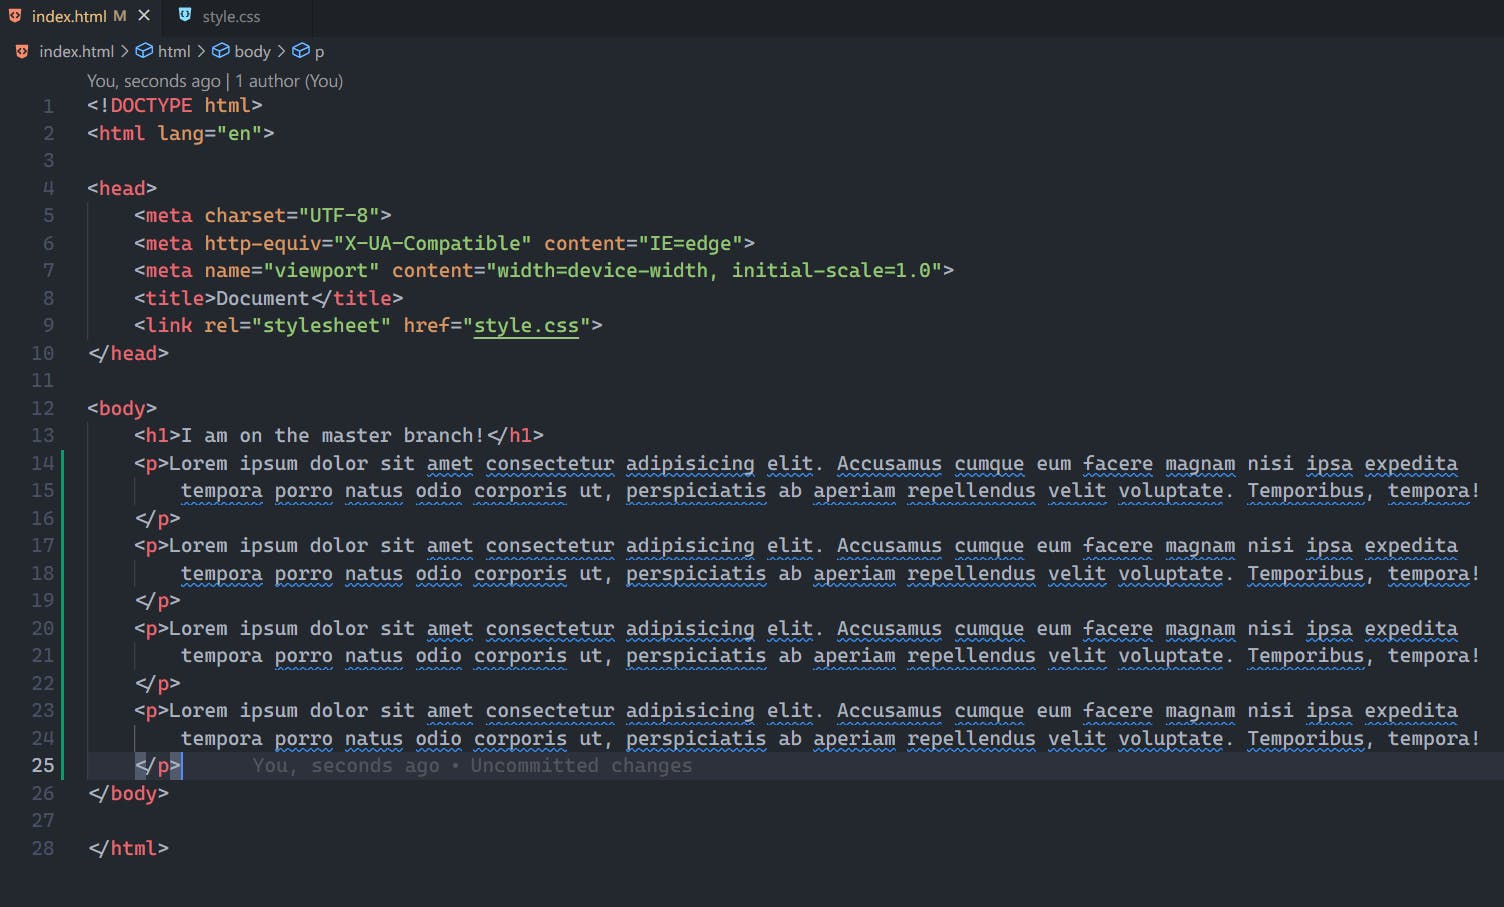The width and height of the screenshot is (1504, 907).
Task: Open the 'You, seconds ago | 1 author' CodeLens
Action: [215, 81]
